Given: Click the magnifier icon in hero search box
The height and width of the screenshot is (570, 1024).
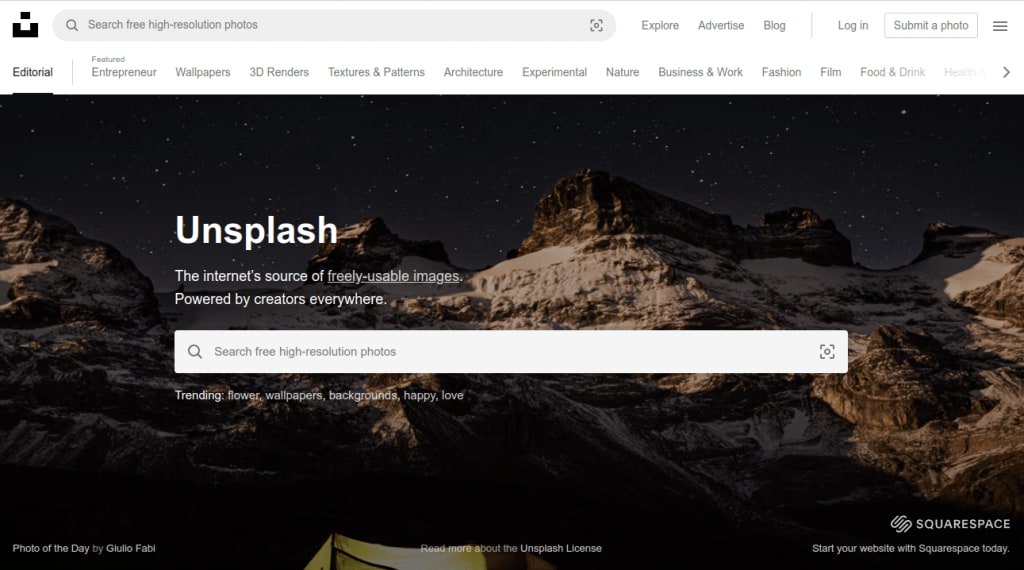Looking at the screenshot, I should tap(195, 351).
